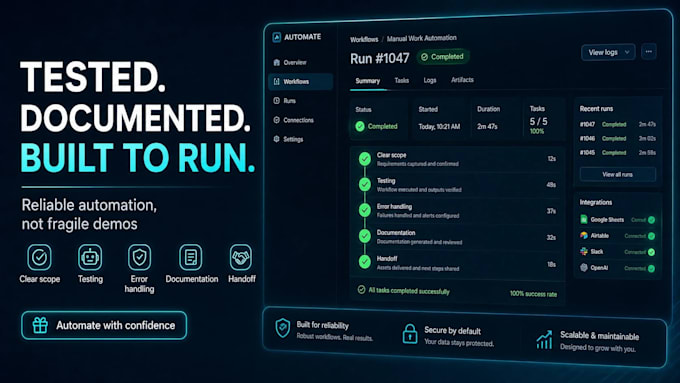Click the Started value Today, 10:21 AM
Screen dimensions: 680x383
coord(439,127)
